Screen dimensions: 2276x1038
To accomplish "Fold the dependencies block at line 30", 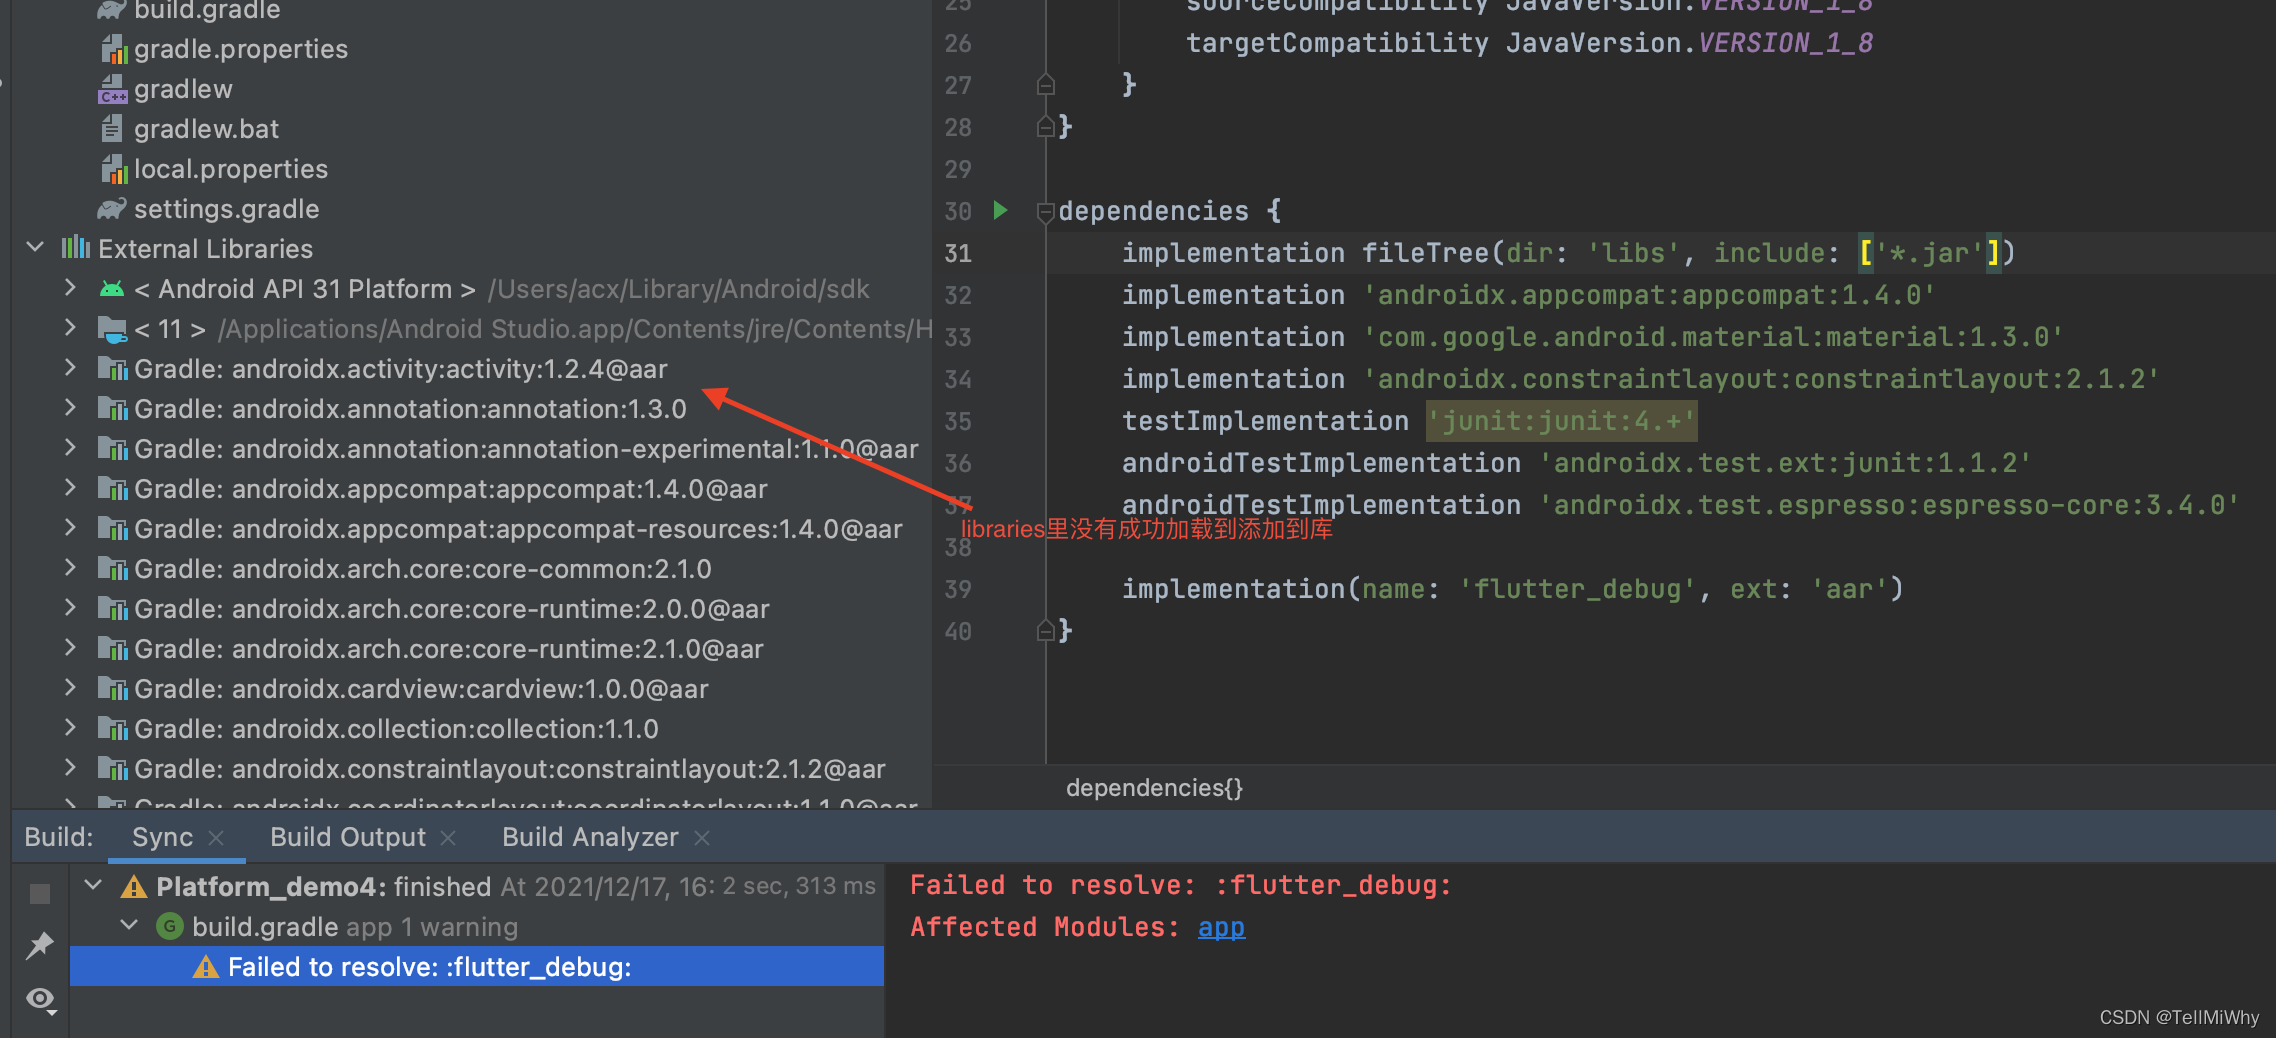I will pyautogui.click(x=1046, y=211).
